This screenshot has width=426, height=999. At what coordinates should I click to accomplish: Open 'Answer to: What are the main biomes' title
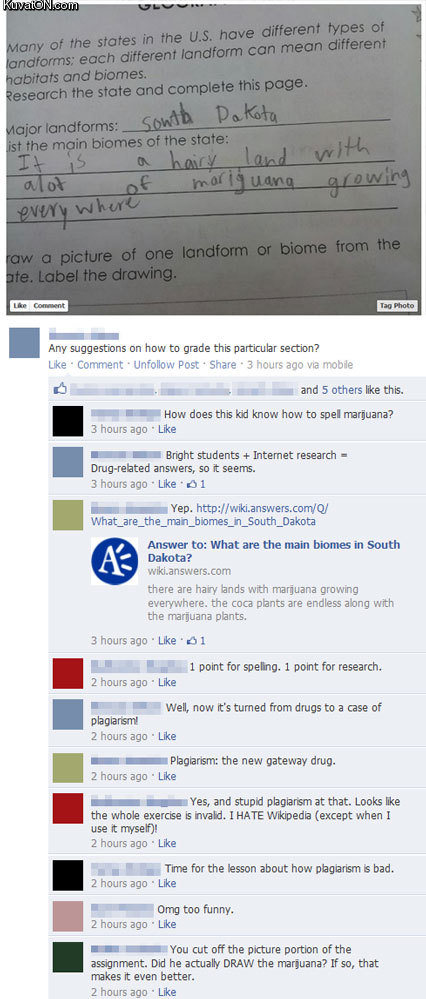point(274,550)
